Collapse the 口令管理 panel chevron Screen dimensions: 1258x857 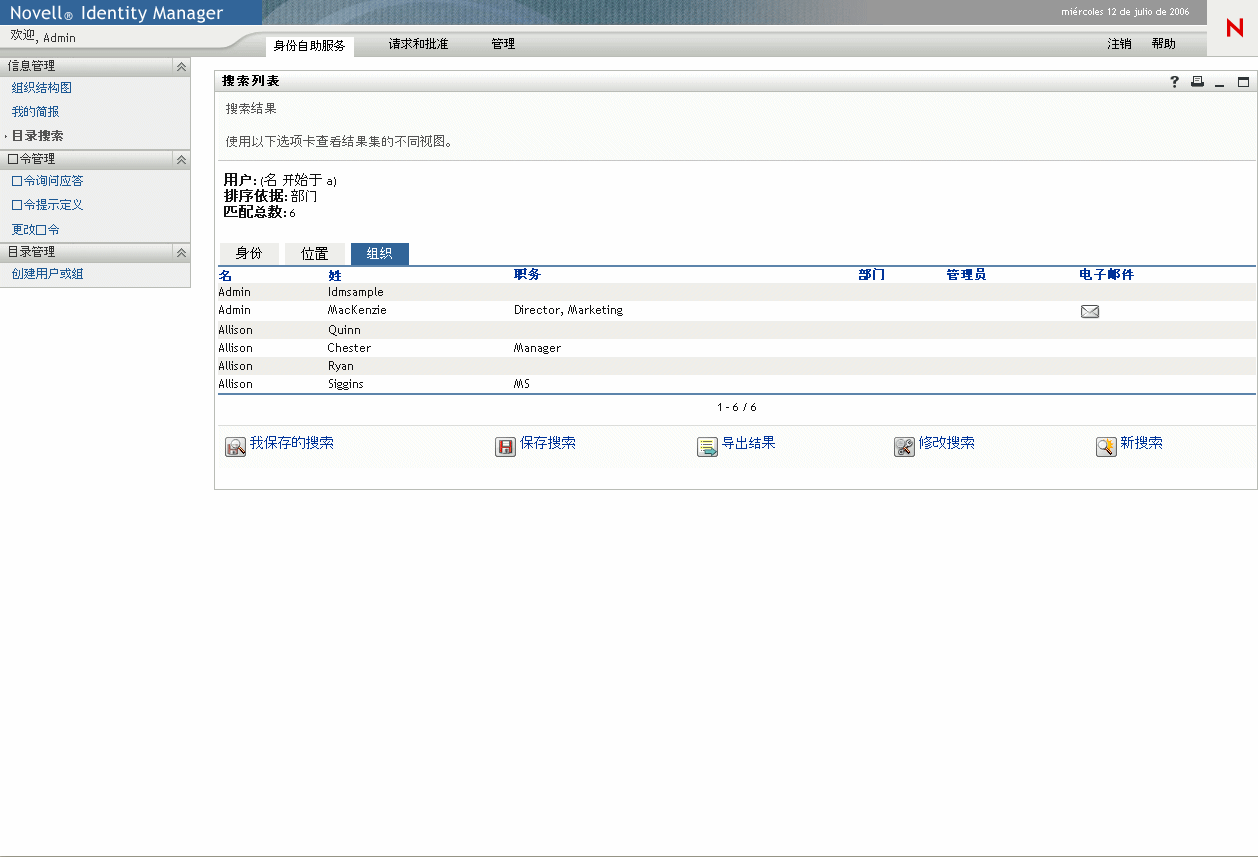coord(181,159)
